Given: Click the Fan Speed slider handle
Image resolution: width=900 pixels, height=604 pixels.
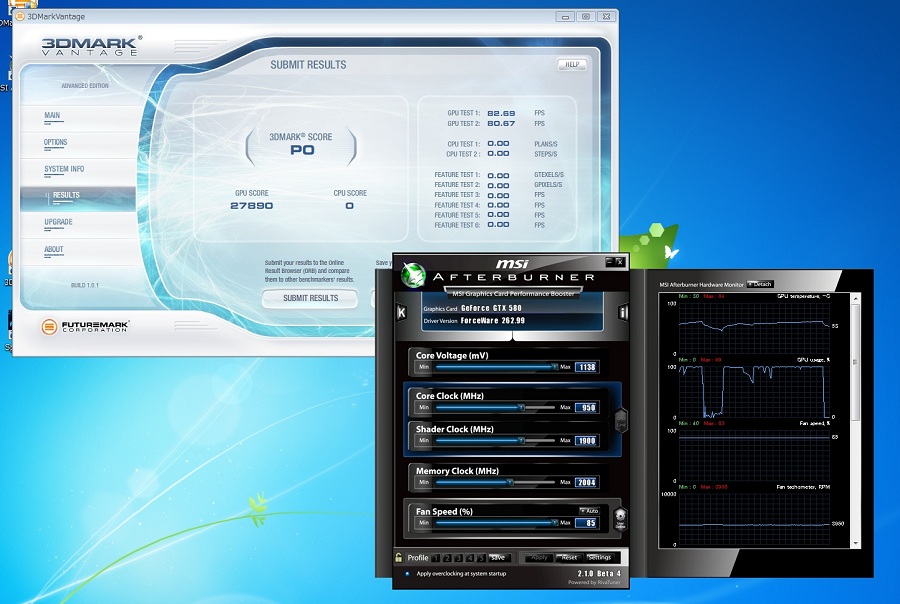Looking at the screenshot, I should click(554, 522).
